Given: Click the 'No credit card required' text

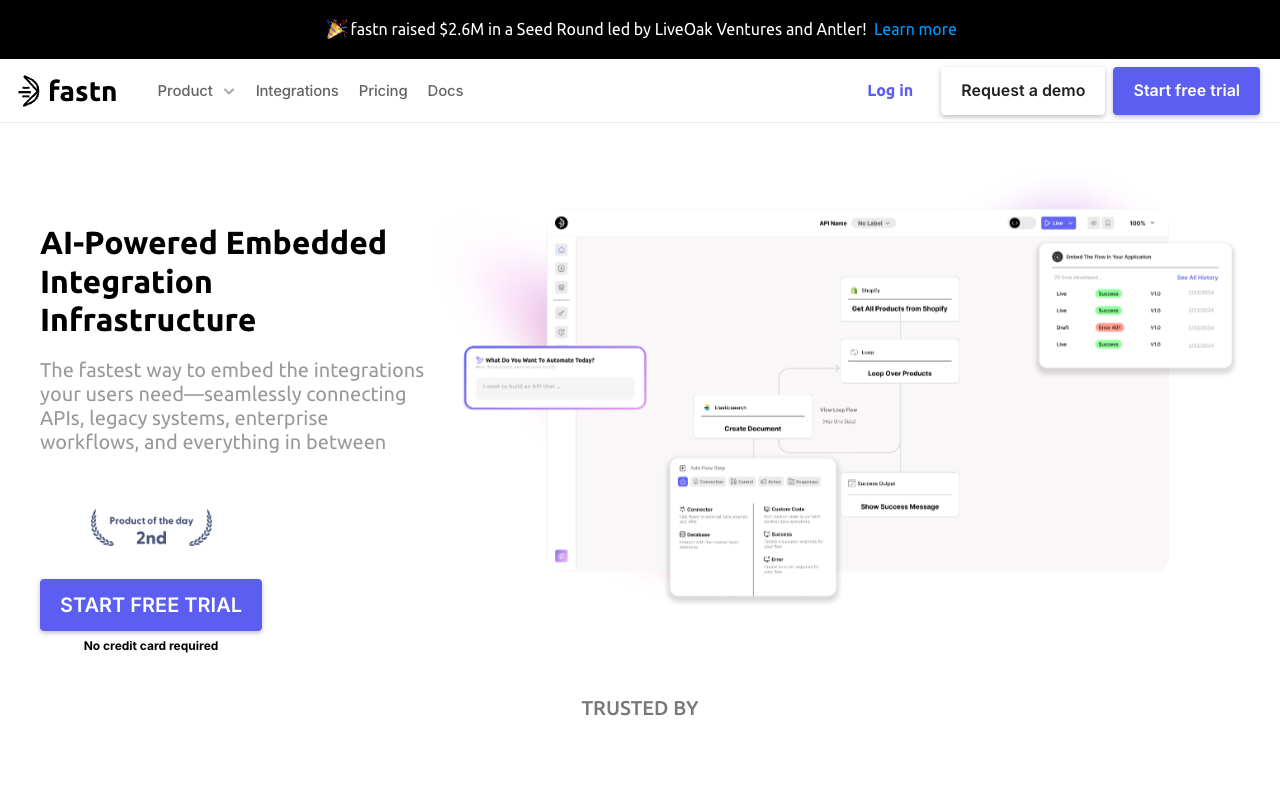Looking at the screenshot, I should 151,646.
